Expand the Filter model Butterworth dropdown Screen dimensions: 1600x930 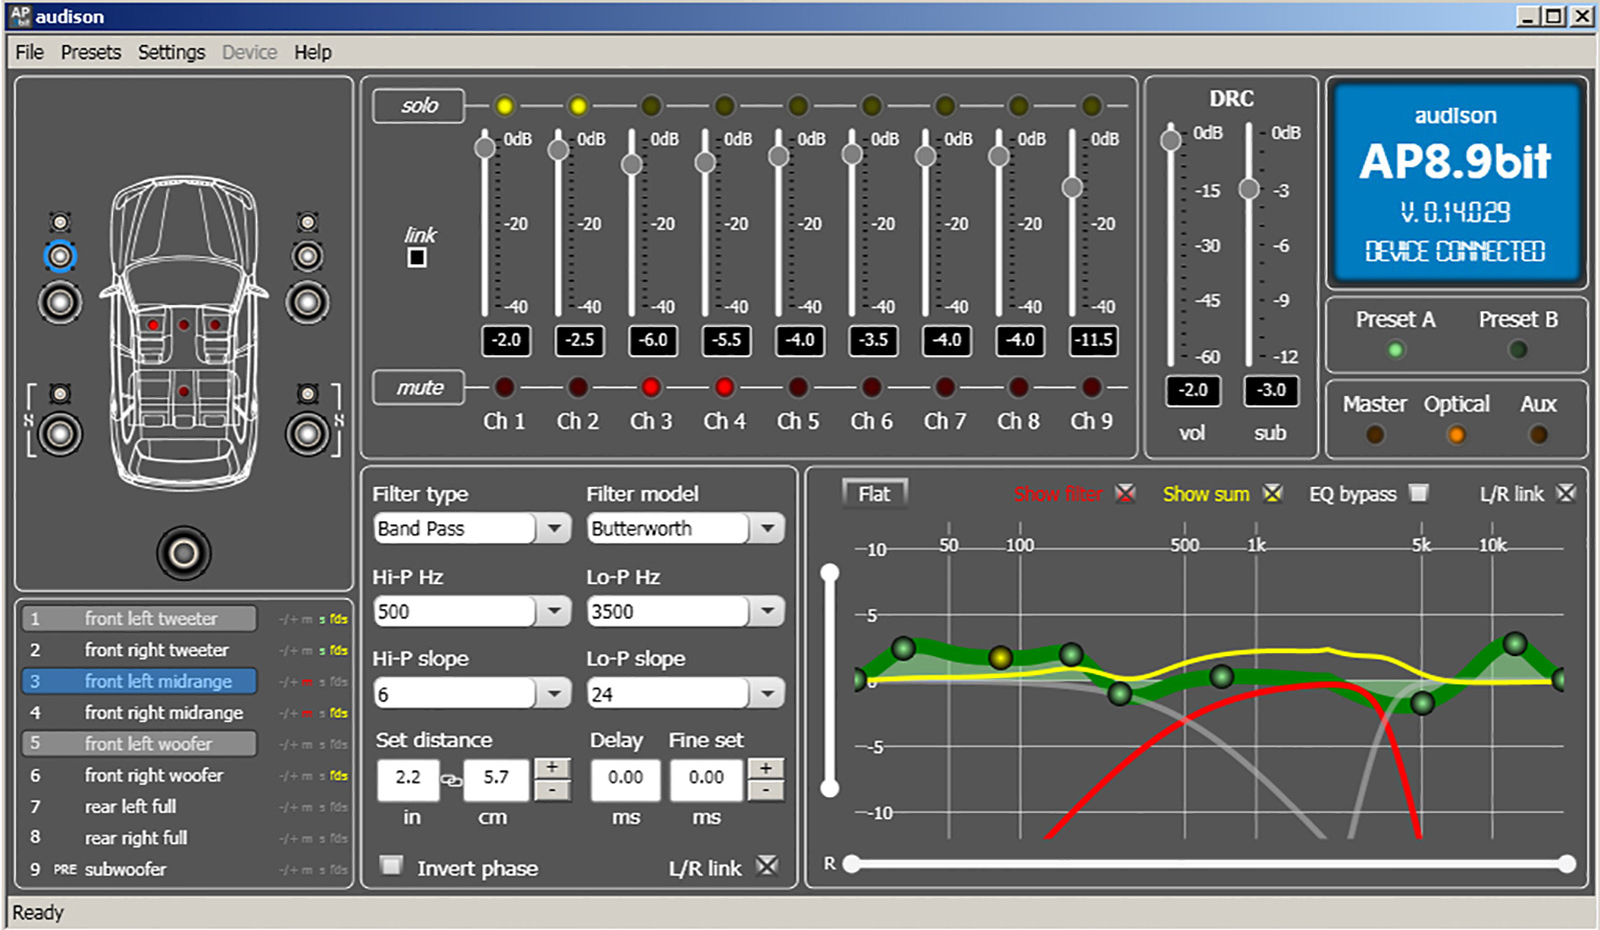[767, 528]
